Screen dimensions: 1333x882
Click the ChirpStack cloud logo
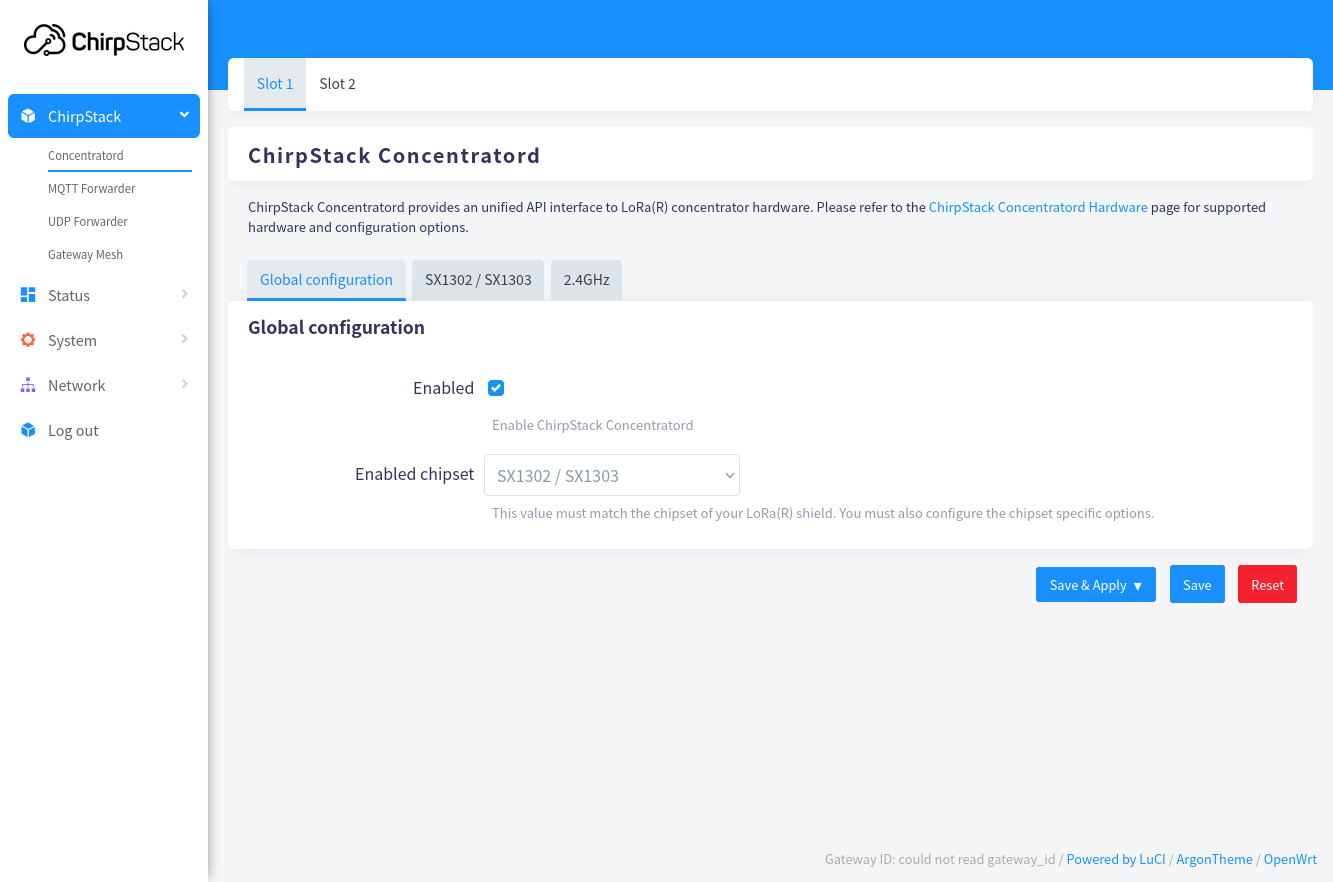coord(104,40)
